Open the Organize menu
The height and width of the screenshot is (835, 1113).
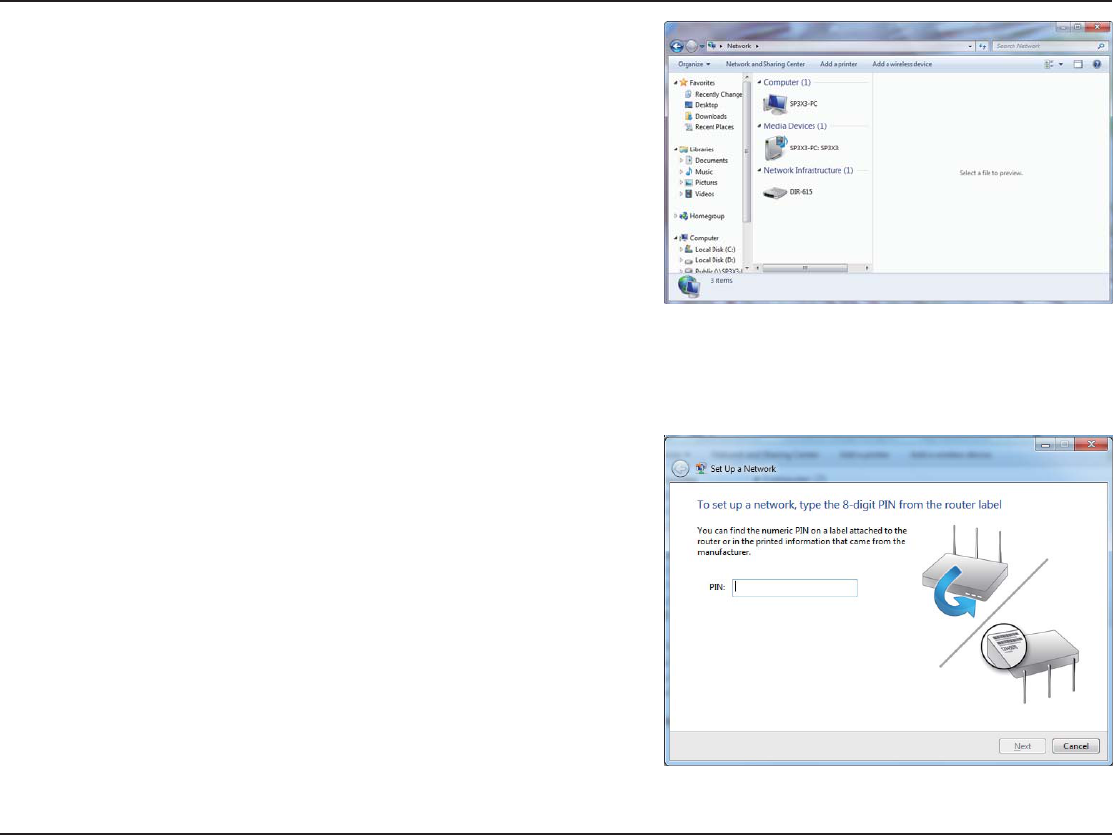(693, 64)
